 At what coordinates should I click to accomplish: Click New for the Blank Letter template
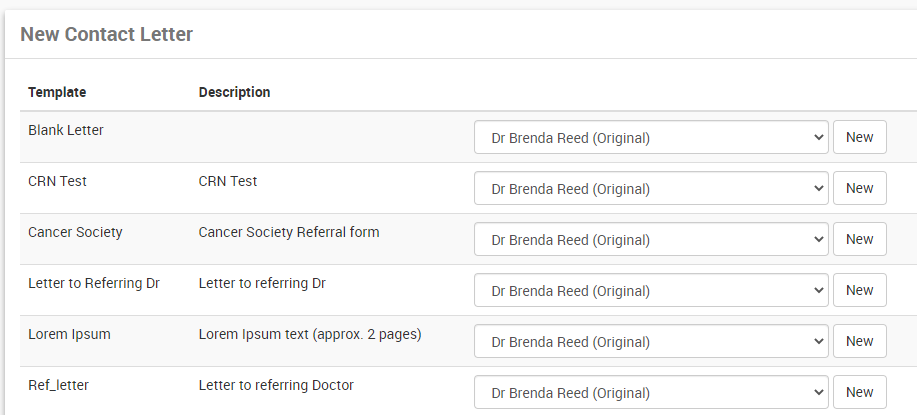859,138
